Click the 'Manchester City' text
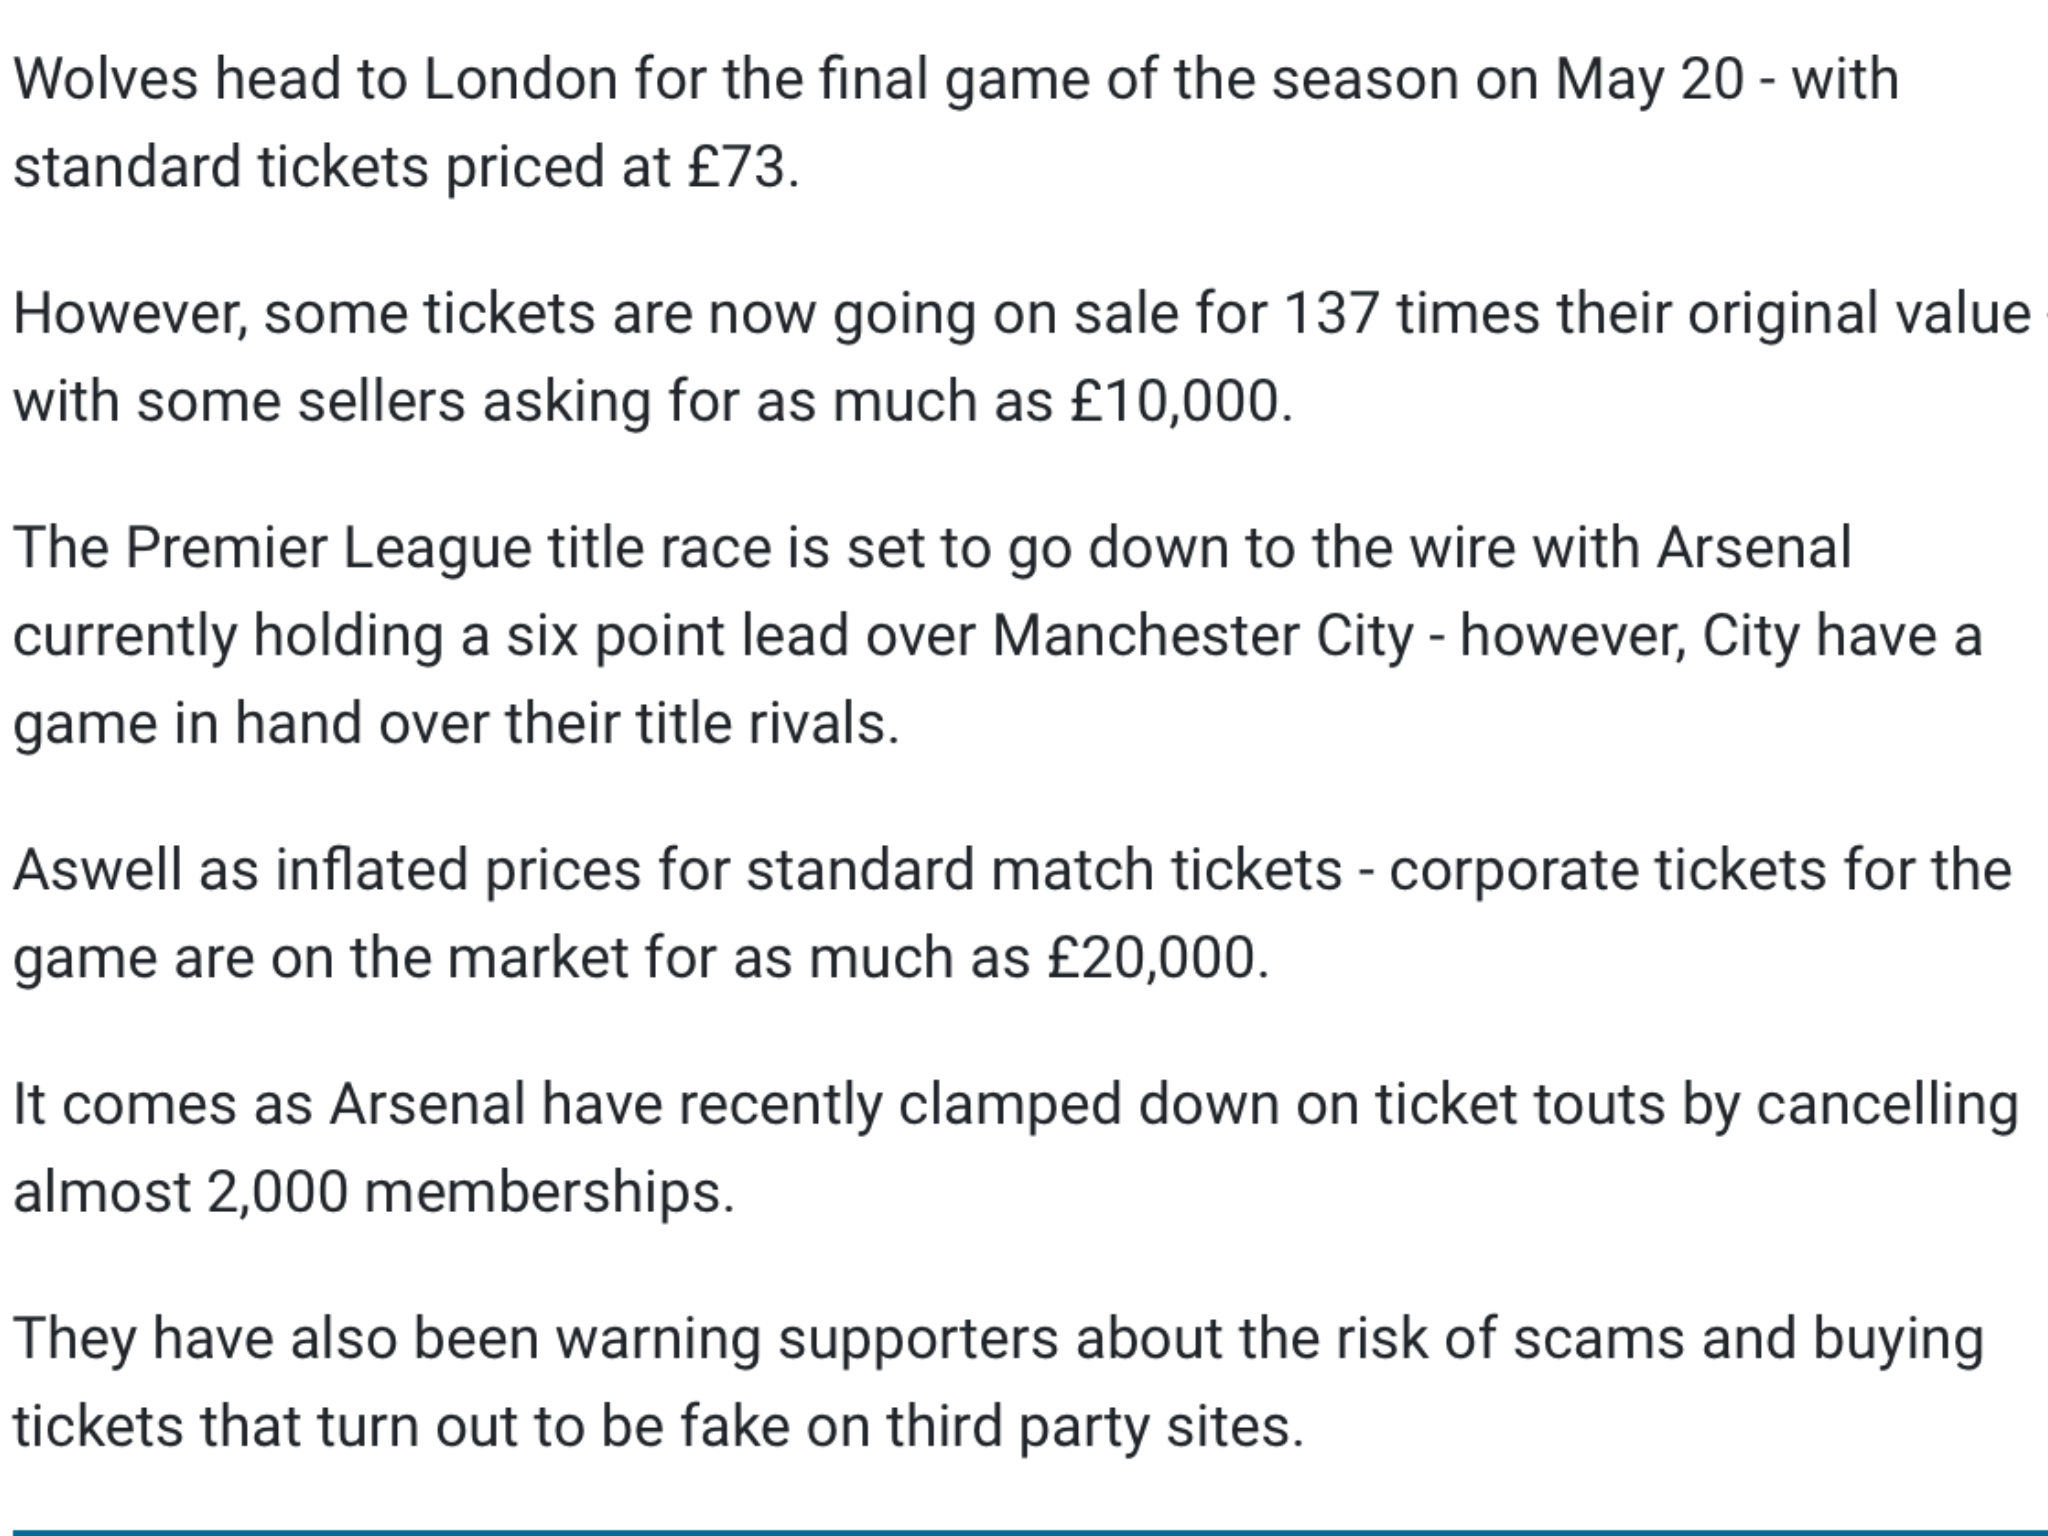 (1203, 636)
